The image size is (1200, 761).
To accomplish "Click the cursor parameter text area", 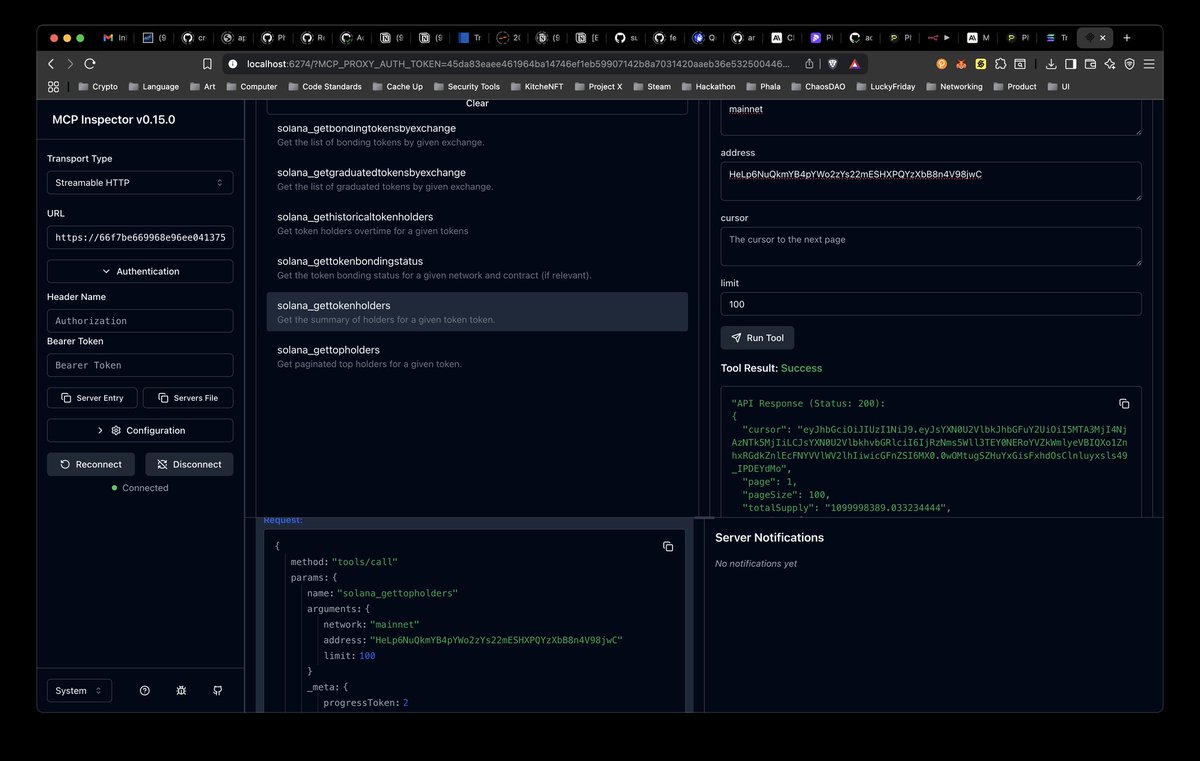I will point(931,246).
